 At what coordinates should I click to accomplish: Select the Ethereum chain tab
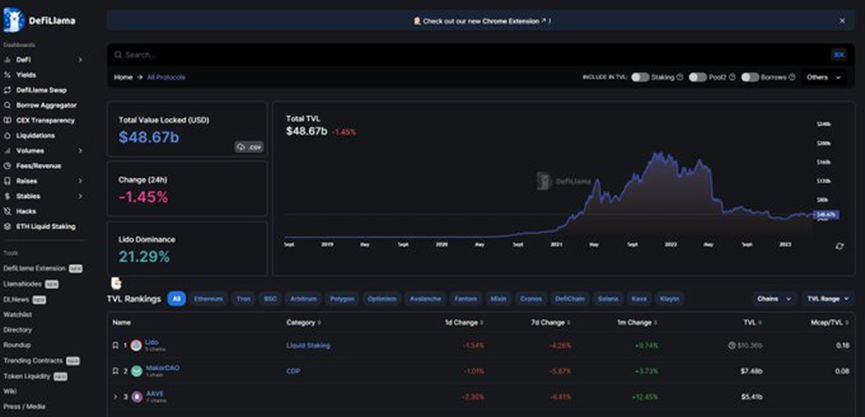tap(209, 299)
